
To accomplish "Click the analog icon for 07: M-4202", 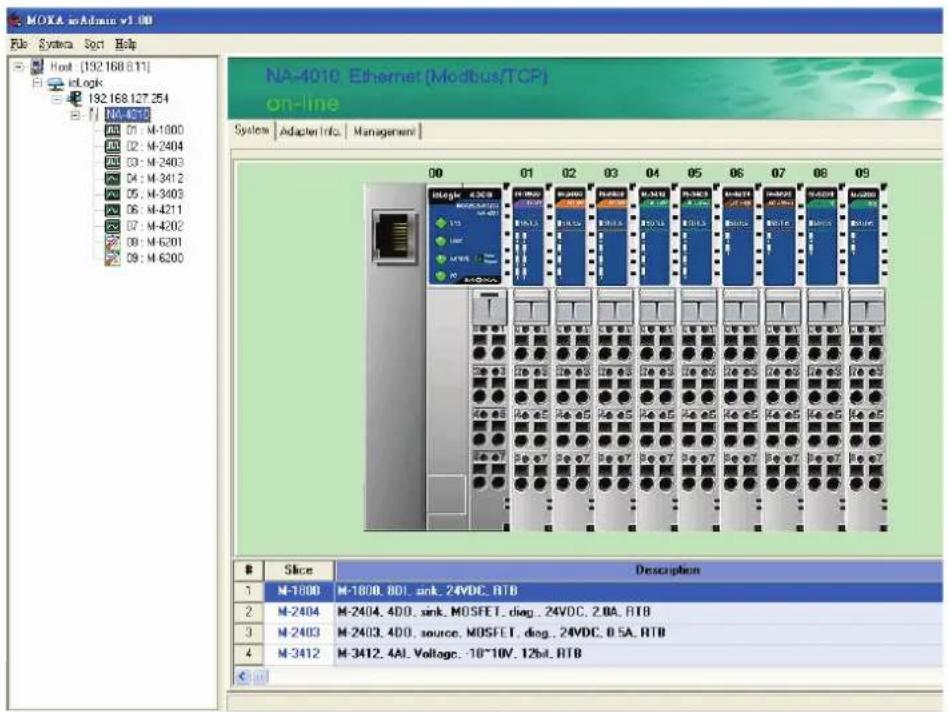I will tap(112, 226).
